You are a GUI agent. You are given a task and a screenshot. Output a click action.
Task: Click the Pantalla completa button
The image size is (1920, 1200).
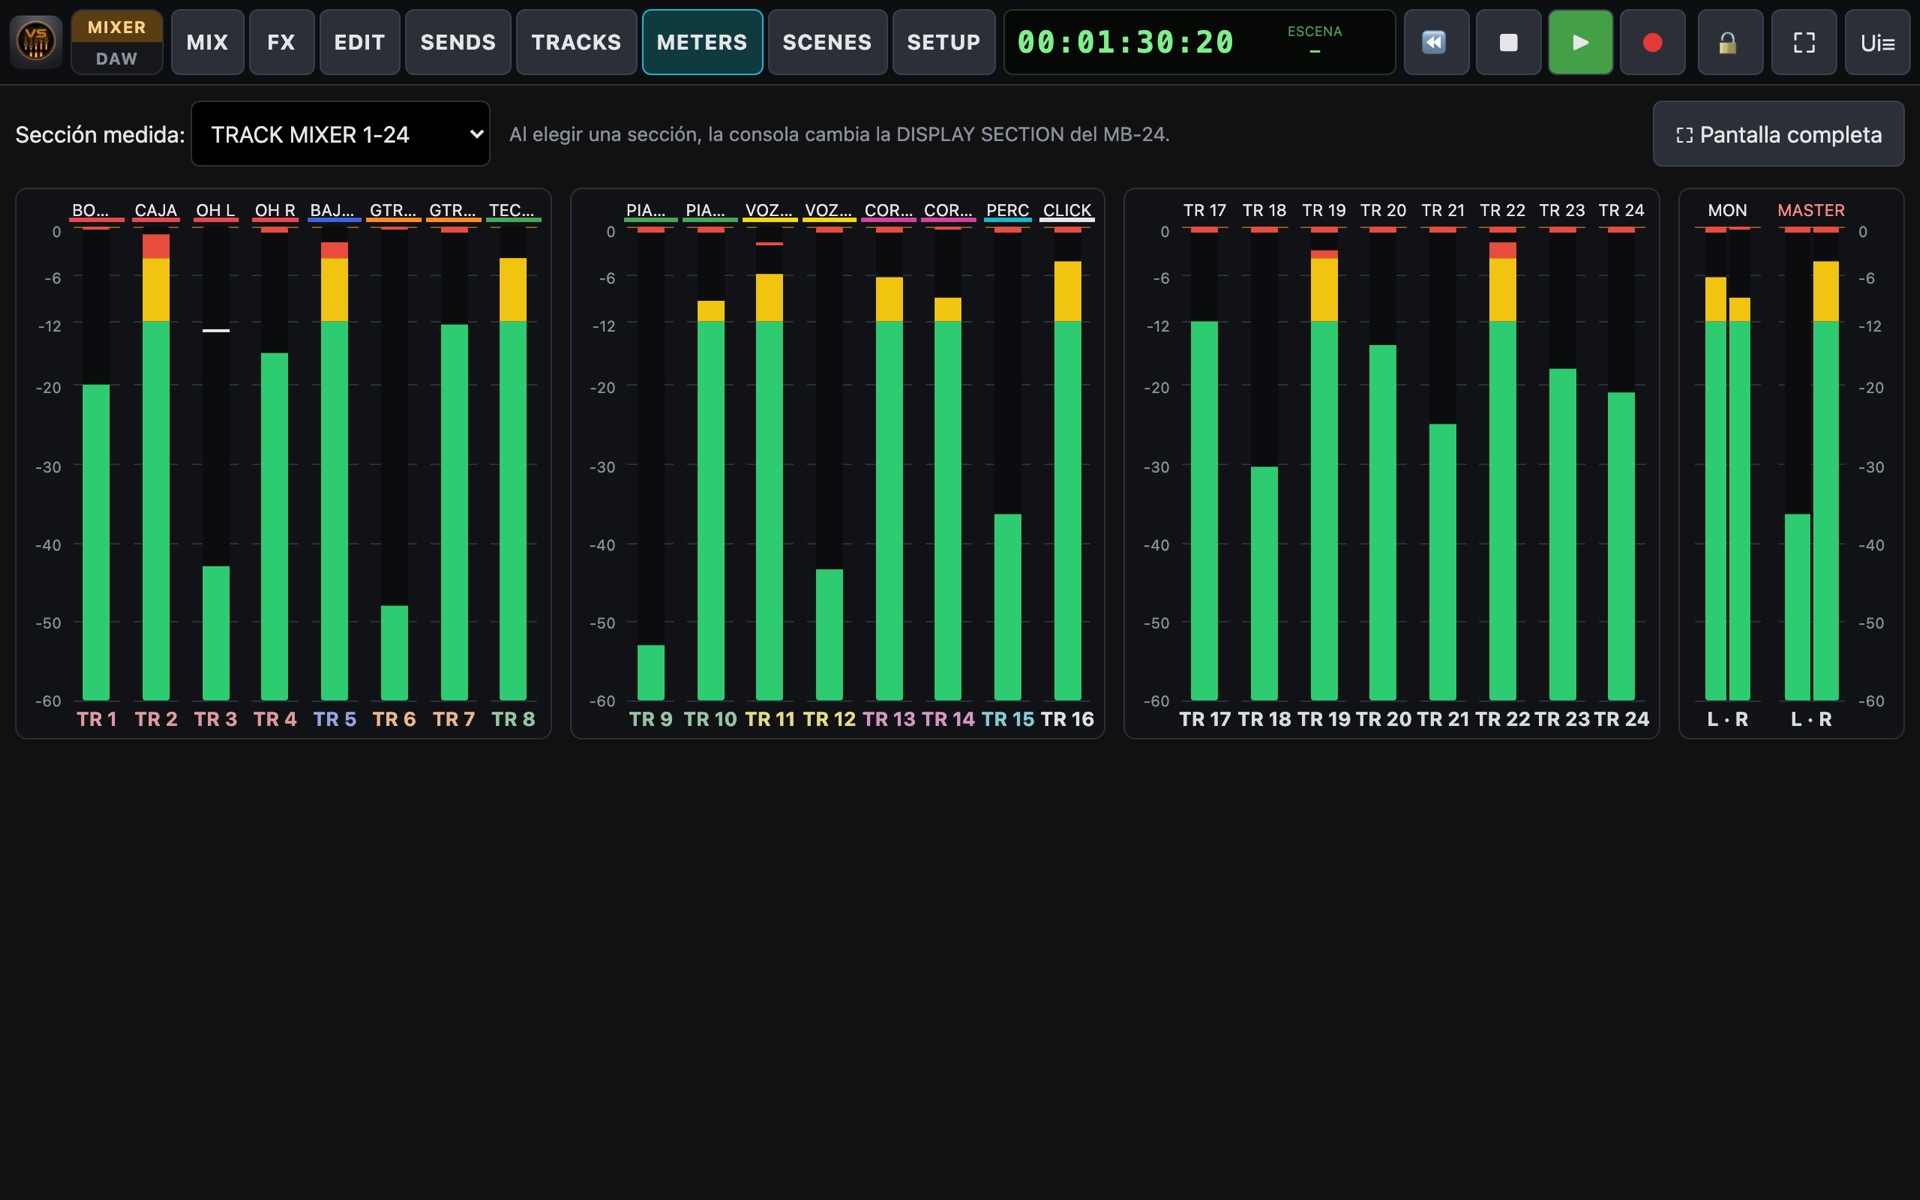click(1778, 134)
